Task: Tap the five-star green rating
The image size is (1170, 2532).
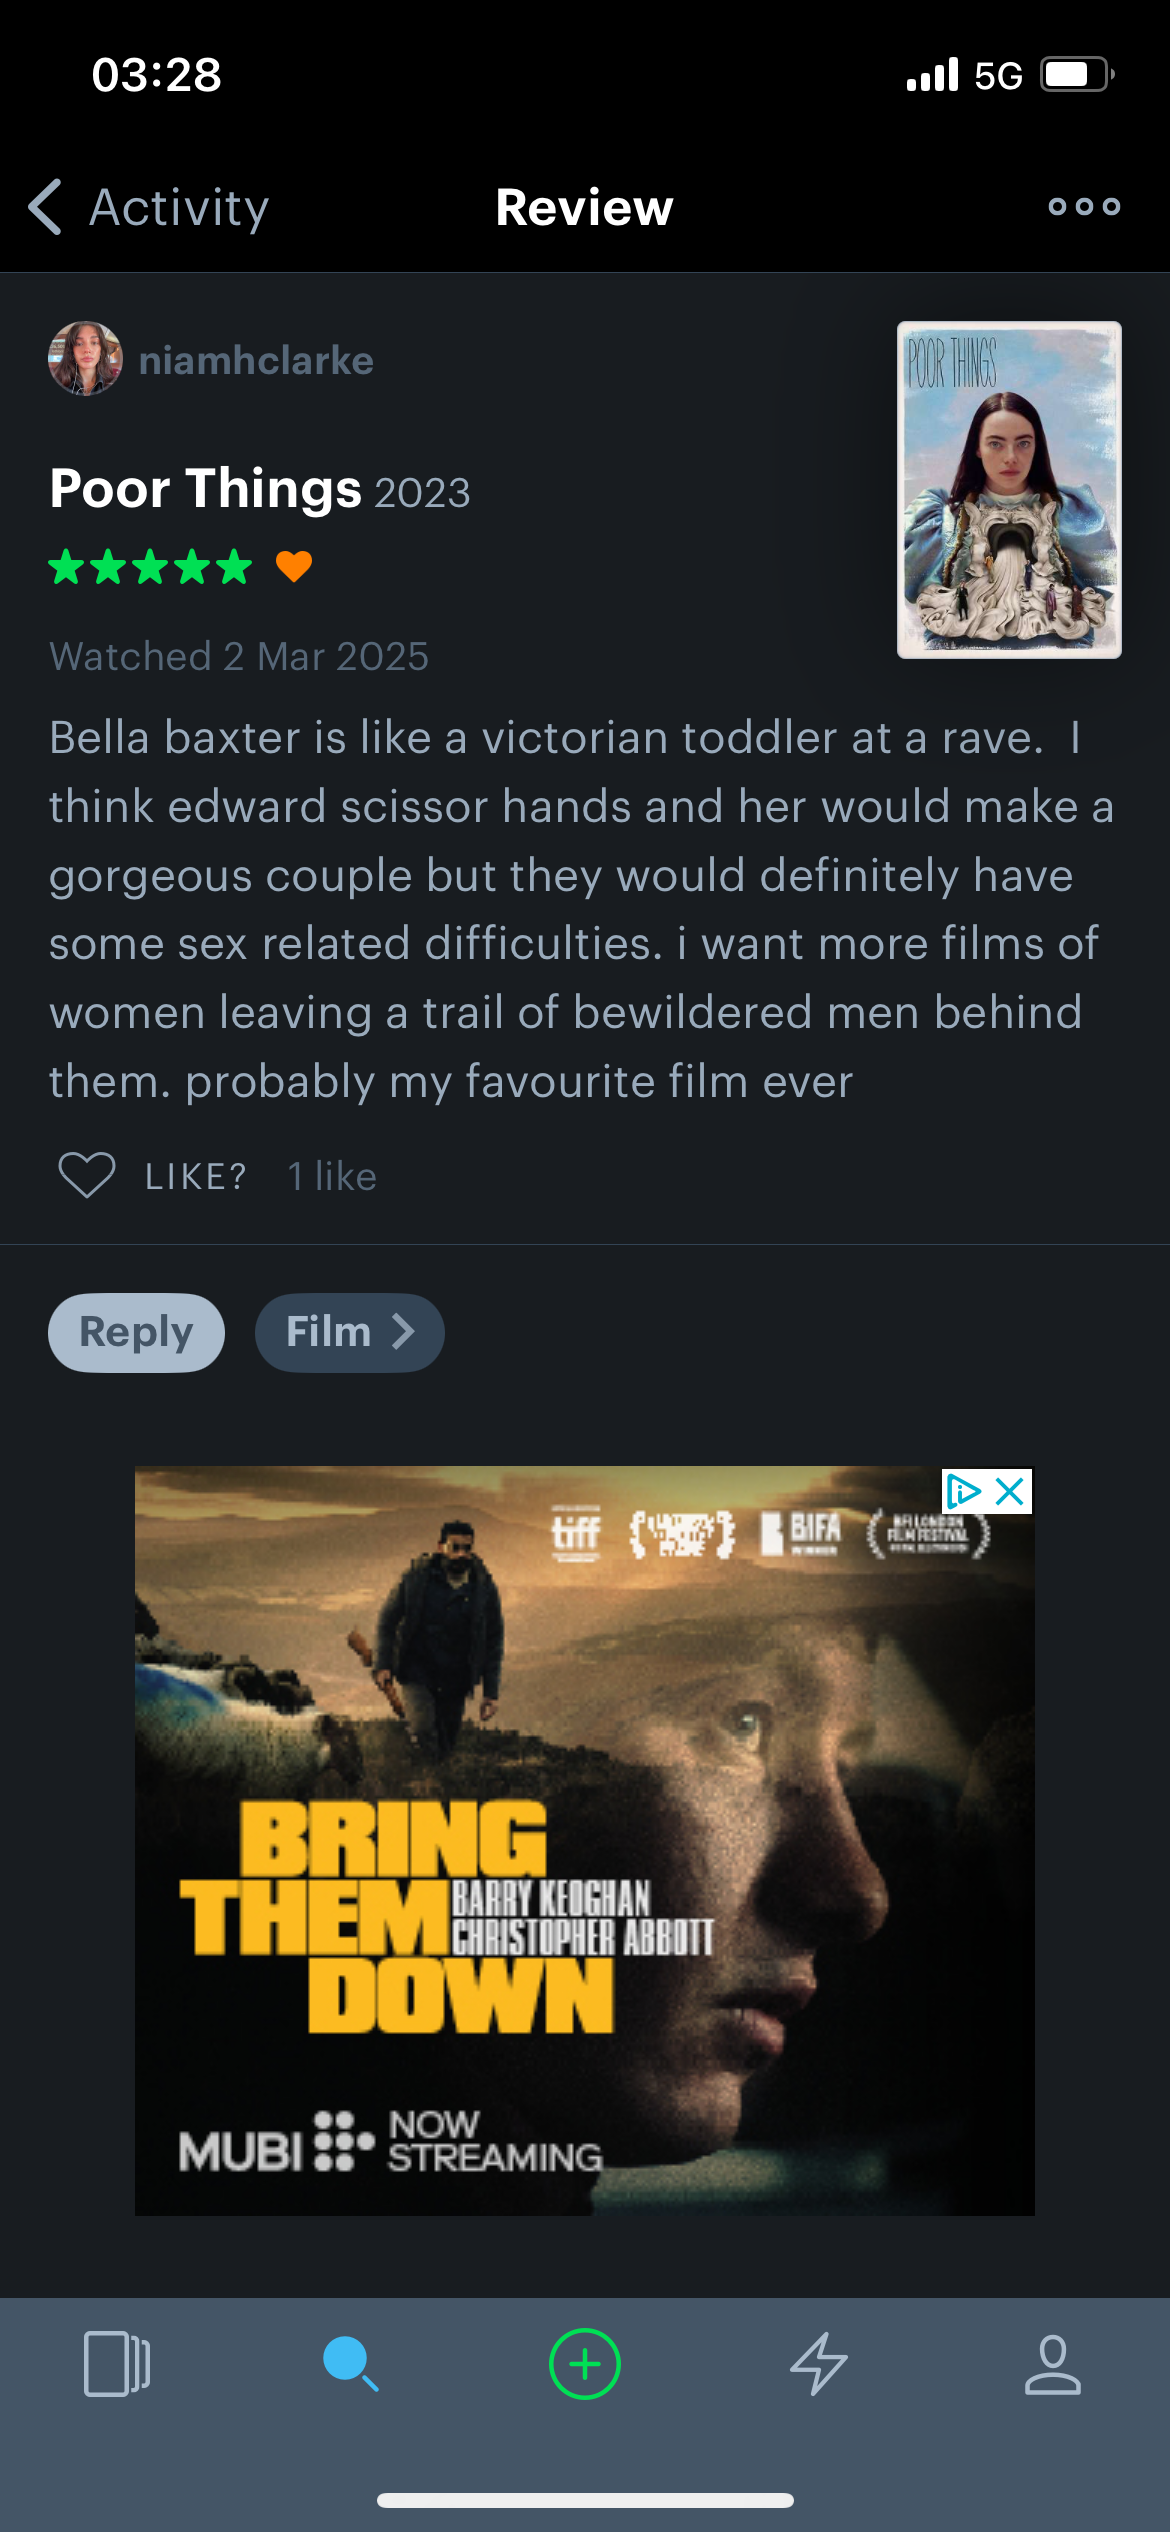Action: (150, 567)
